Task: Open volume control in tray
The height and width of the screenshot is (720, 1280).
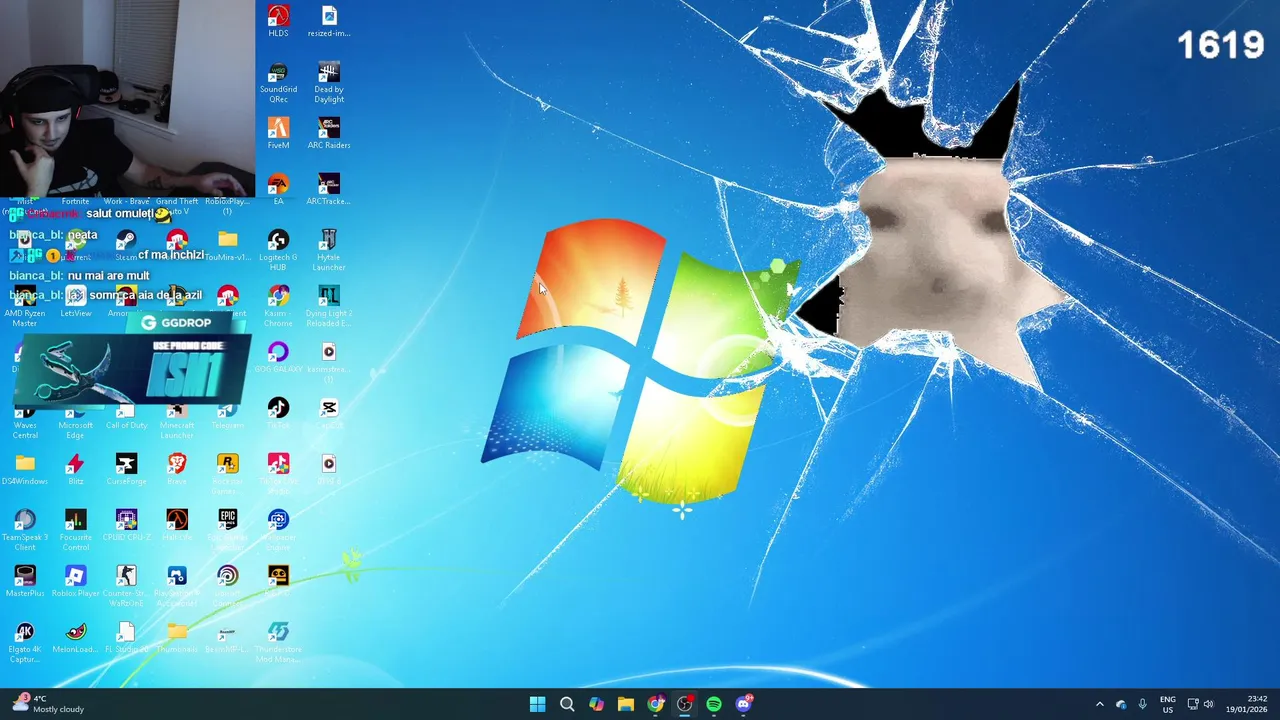Action: (1208, 704)
